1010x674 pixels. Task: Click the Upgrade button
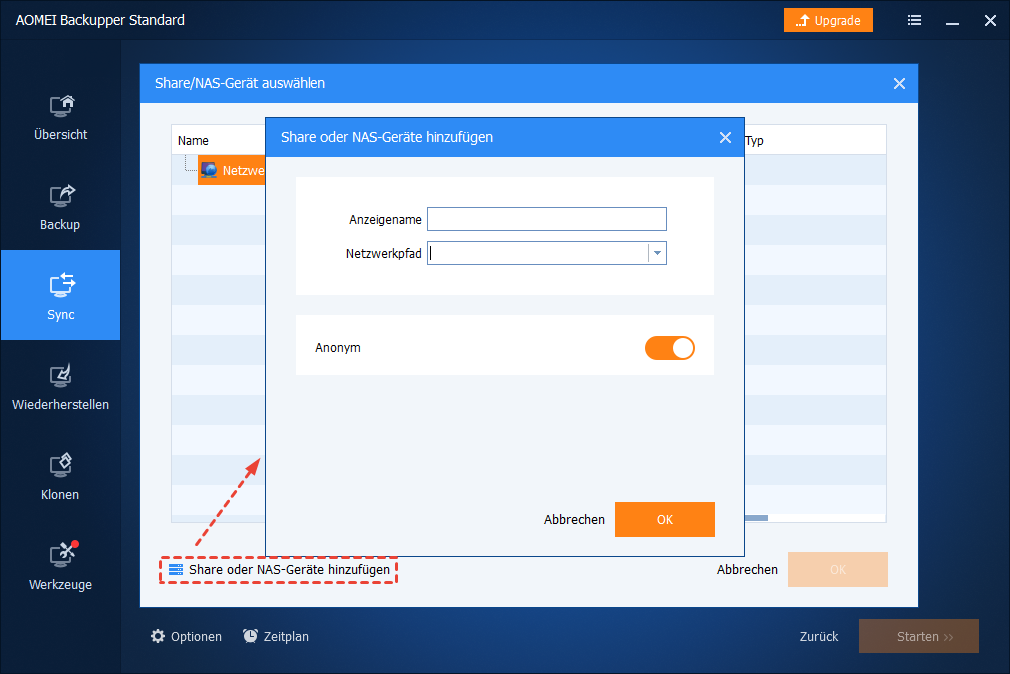tap(828, 20)
